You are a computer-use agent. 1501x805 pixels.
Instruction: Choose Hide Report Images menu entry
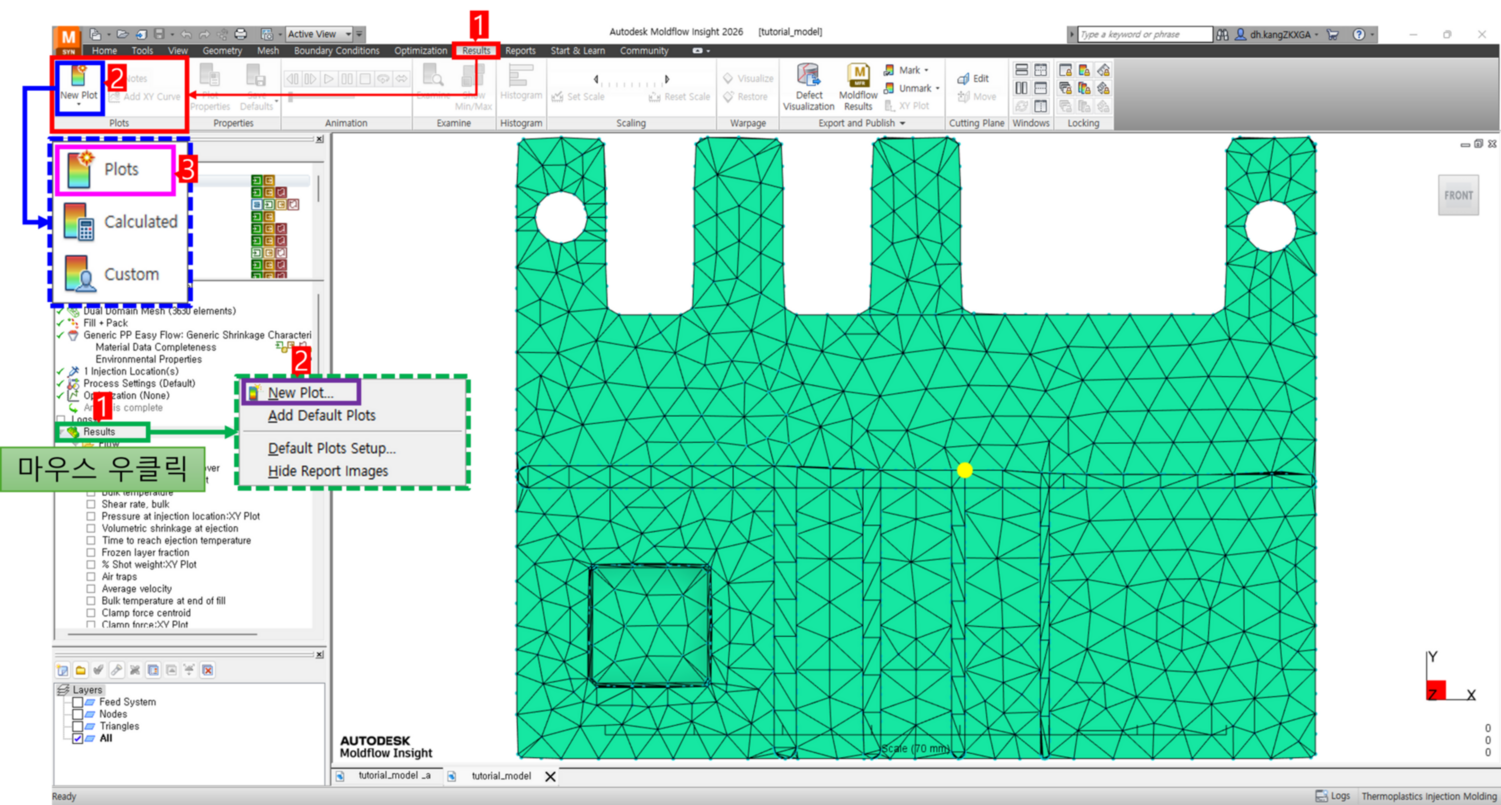328,471
